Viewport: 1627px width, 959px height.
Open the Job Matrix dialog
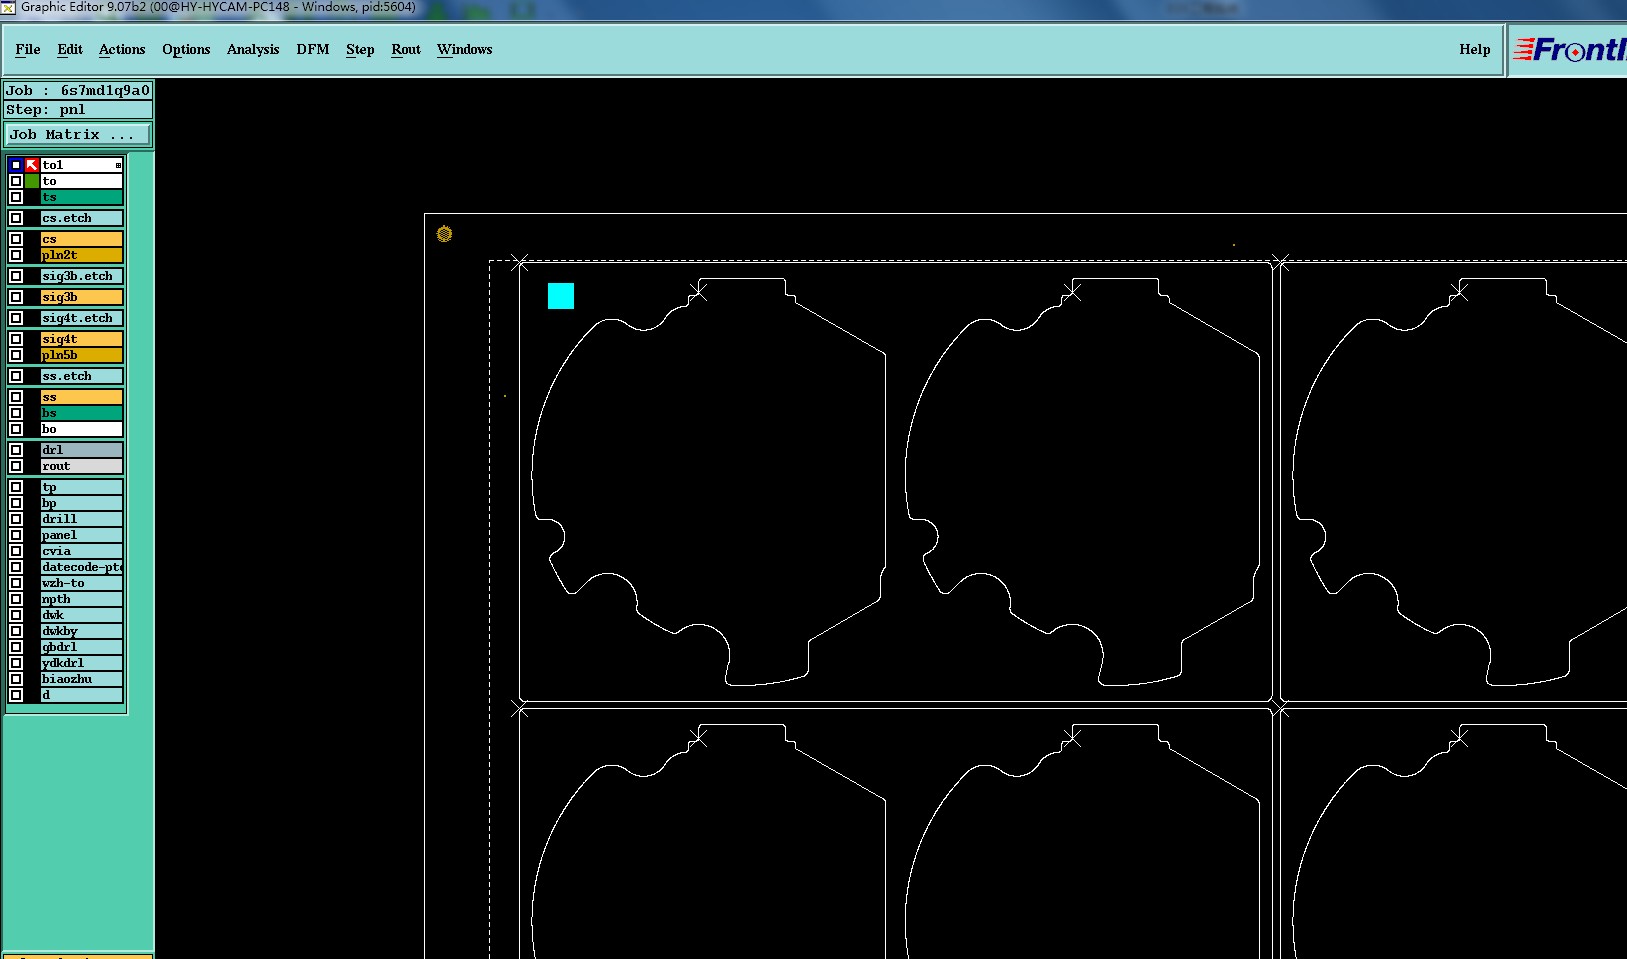pos(79,134)
